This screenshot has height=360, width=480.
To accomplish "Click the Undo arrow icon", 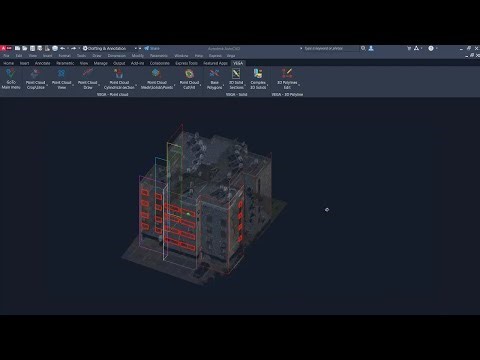I will tap(63, 49).
